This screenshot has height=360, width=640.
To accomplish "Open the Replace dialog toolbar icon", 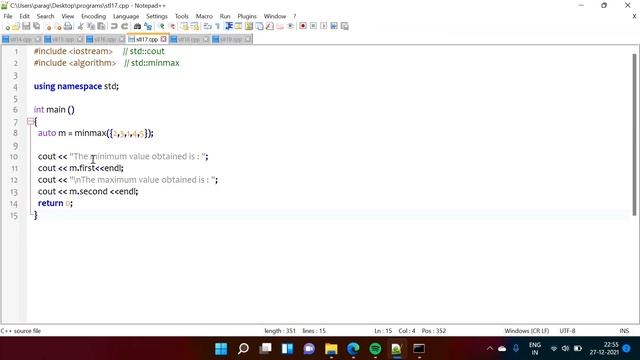I will (148, 27).
